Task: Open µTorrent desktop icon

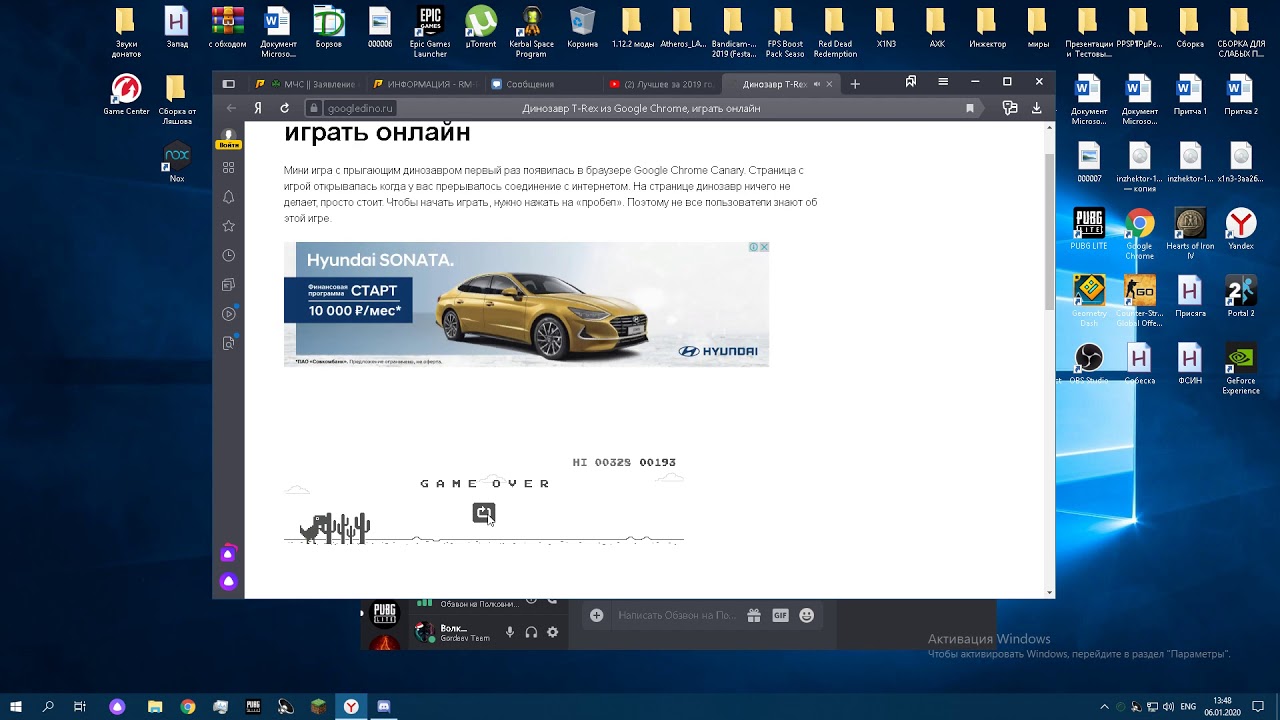Action: click(x=481, y=28)
